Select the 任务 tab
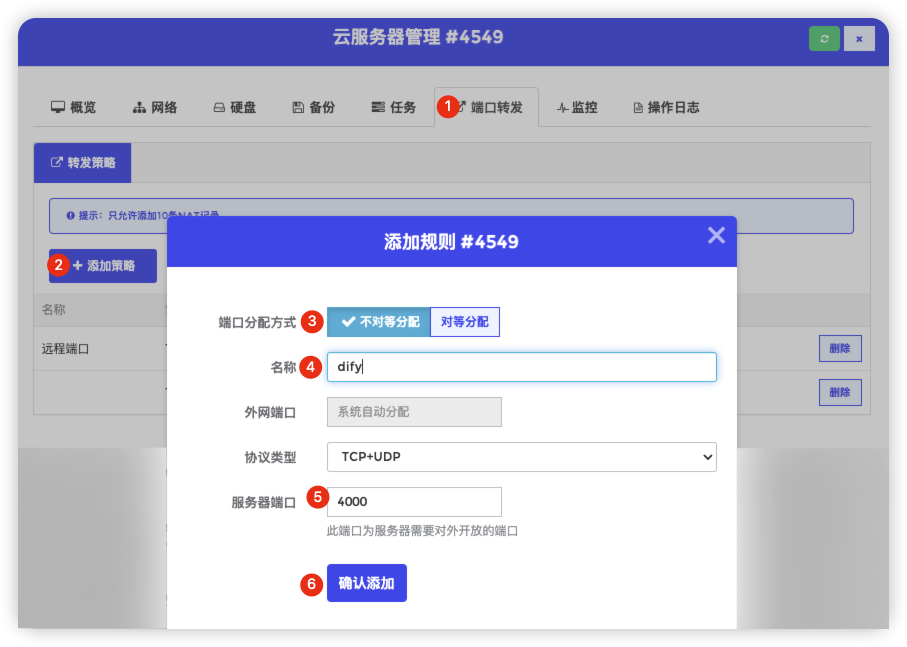This screenshot has height=647, width=907. click(x=394, y=108)
